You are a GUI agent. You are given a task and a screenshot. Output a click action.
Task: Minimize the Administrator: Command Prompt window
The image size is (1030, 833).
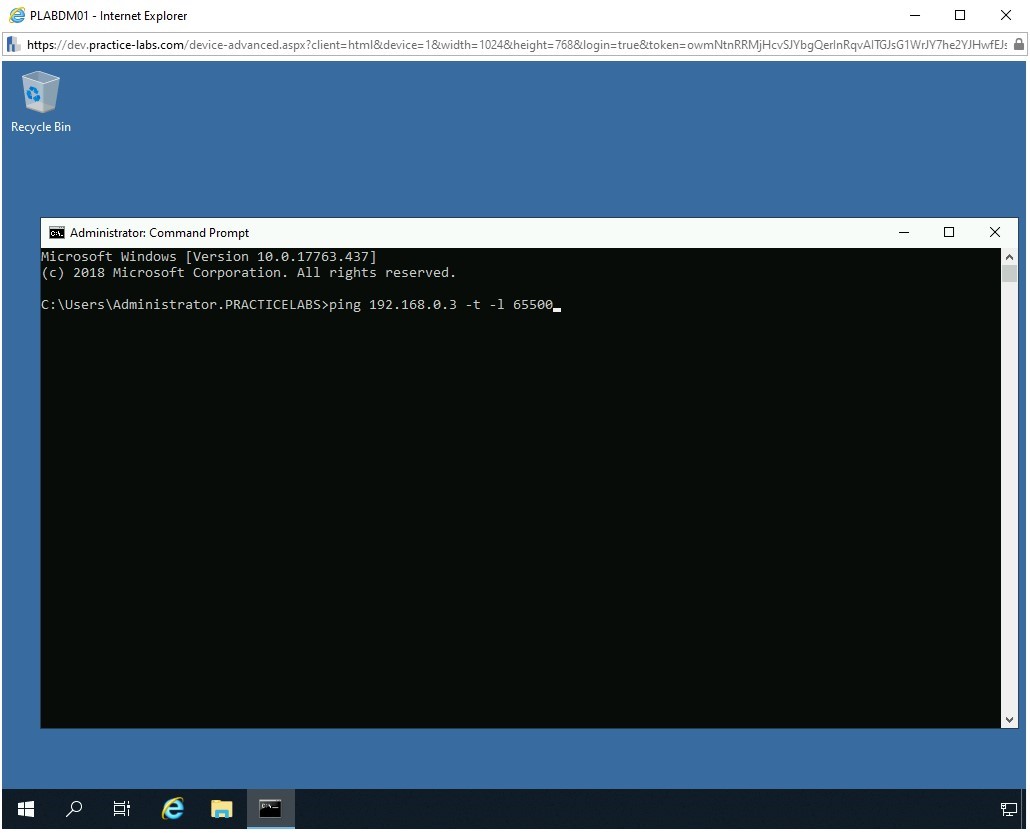[904, 233]
